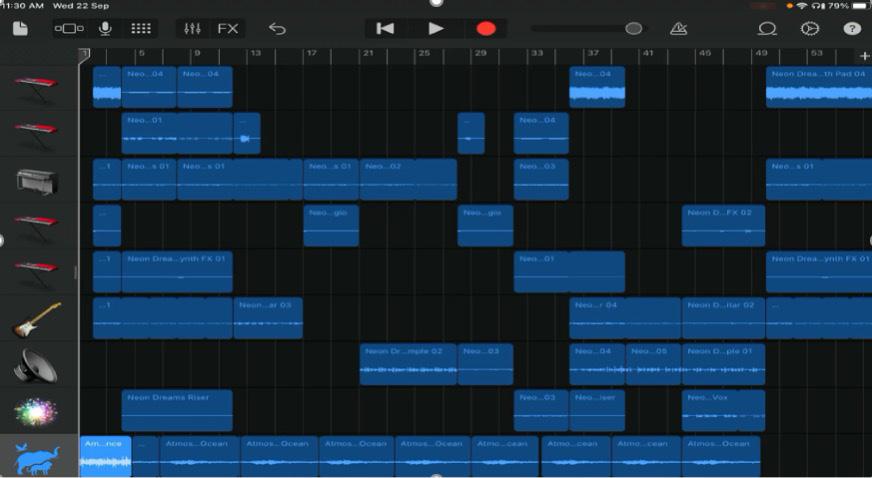872x478 pixels.
Task: Toggle the metronome
Action: [678, 28]
